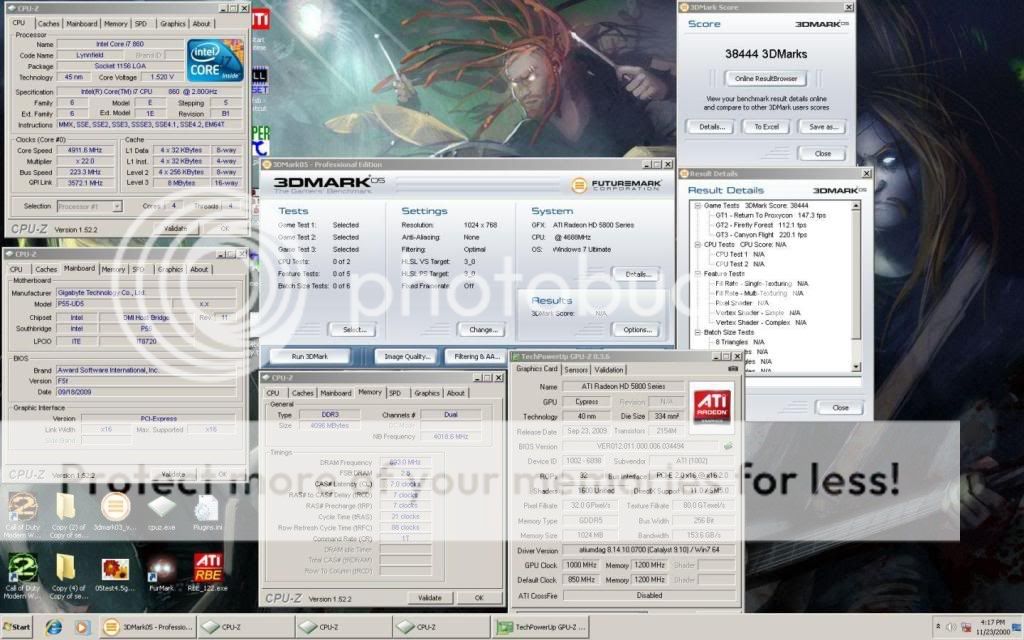The height and width of the screenshot is (640, 1024).
Task: Open the 05test4.5g image file icon
Action: tap(115, 573)
